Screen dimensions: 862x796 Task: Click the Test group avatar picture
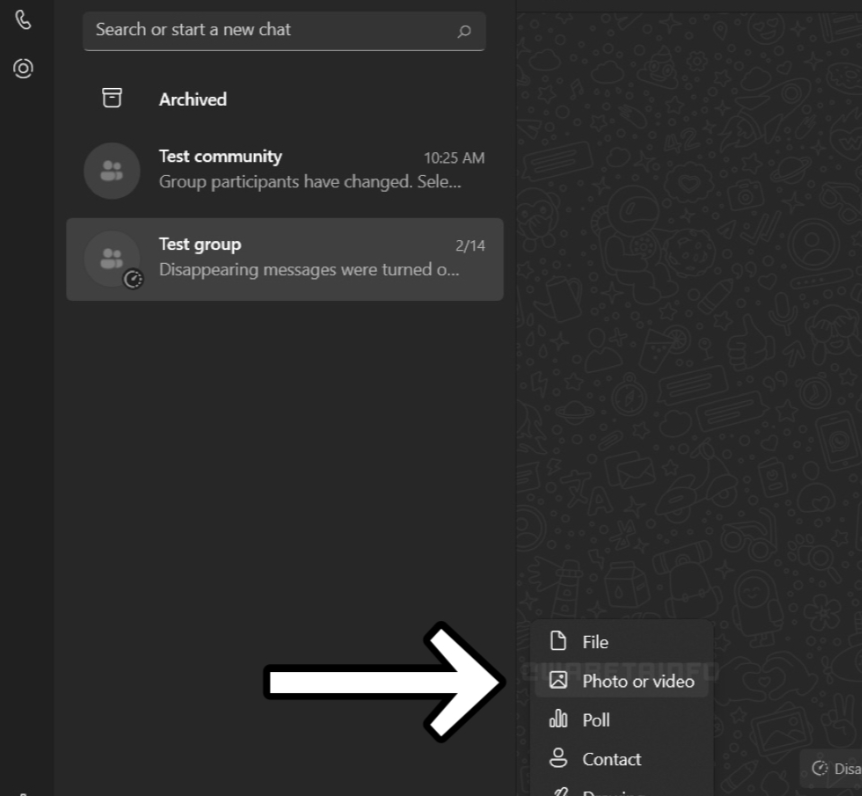pos(109,258)
